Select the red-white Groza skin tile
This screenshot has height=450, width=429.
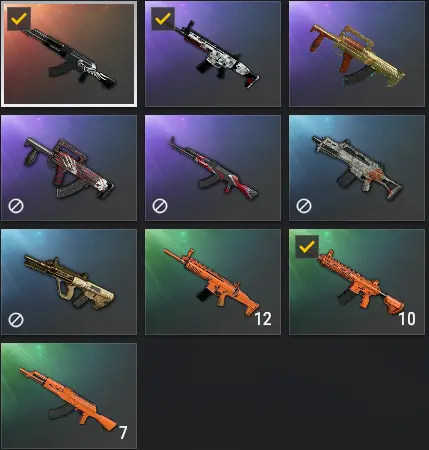tap(69, 168)
